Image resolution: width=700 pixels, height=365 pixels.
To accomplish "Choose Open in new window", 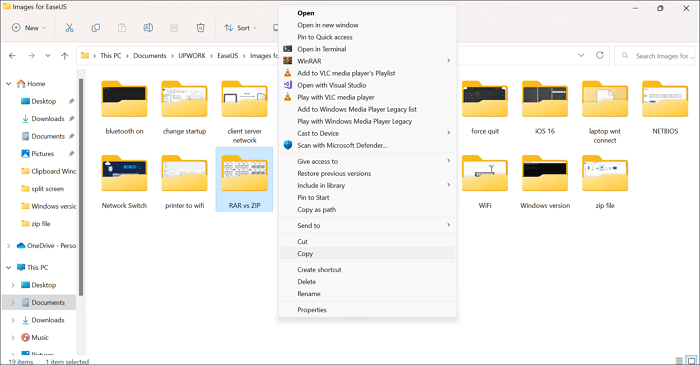I will 367,25.
